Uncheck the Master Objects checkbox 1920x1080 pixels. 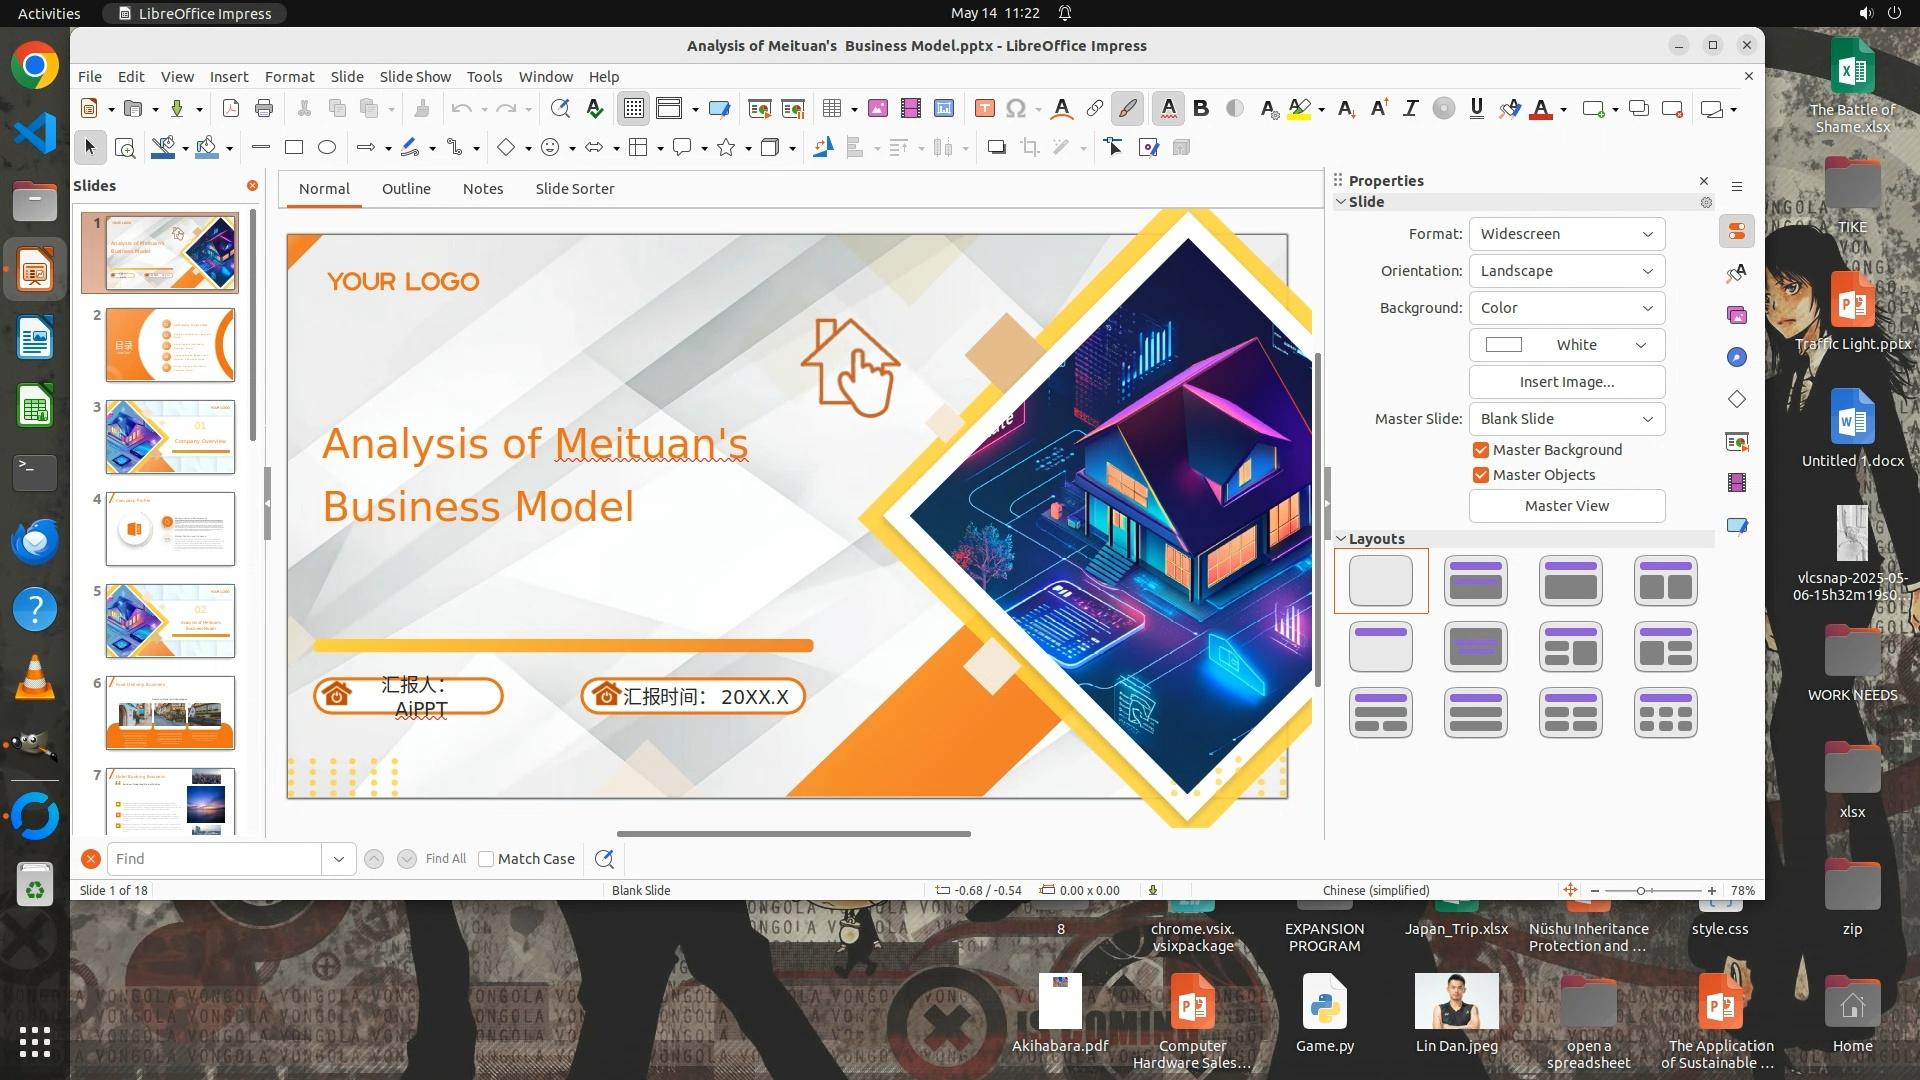pyautogui.click(x=1481, y=475)
